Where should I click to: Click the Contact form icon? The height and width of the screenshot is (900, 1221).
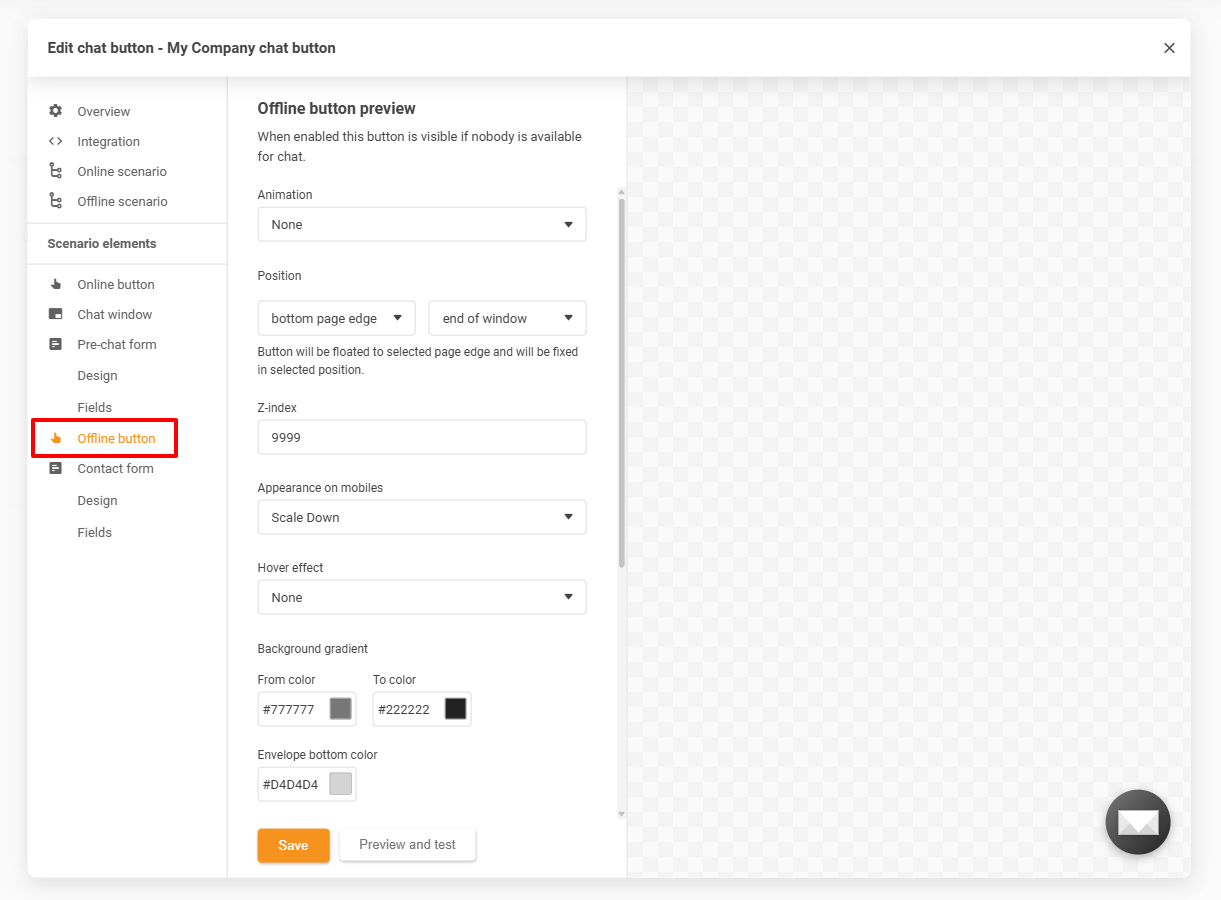tap(56, 468)
